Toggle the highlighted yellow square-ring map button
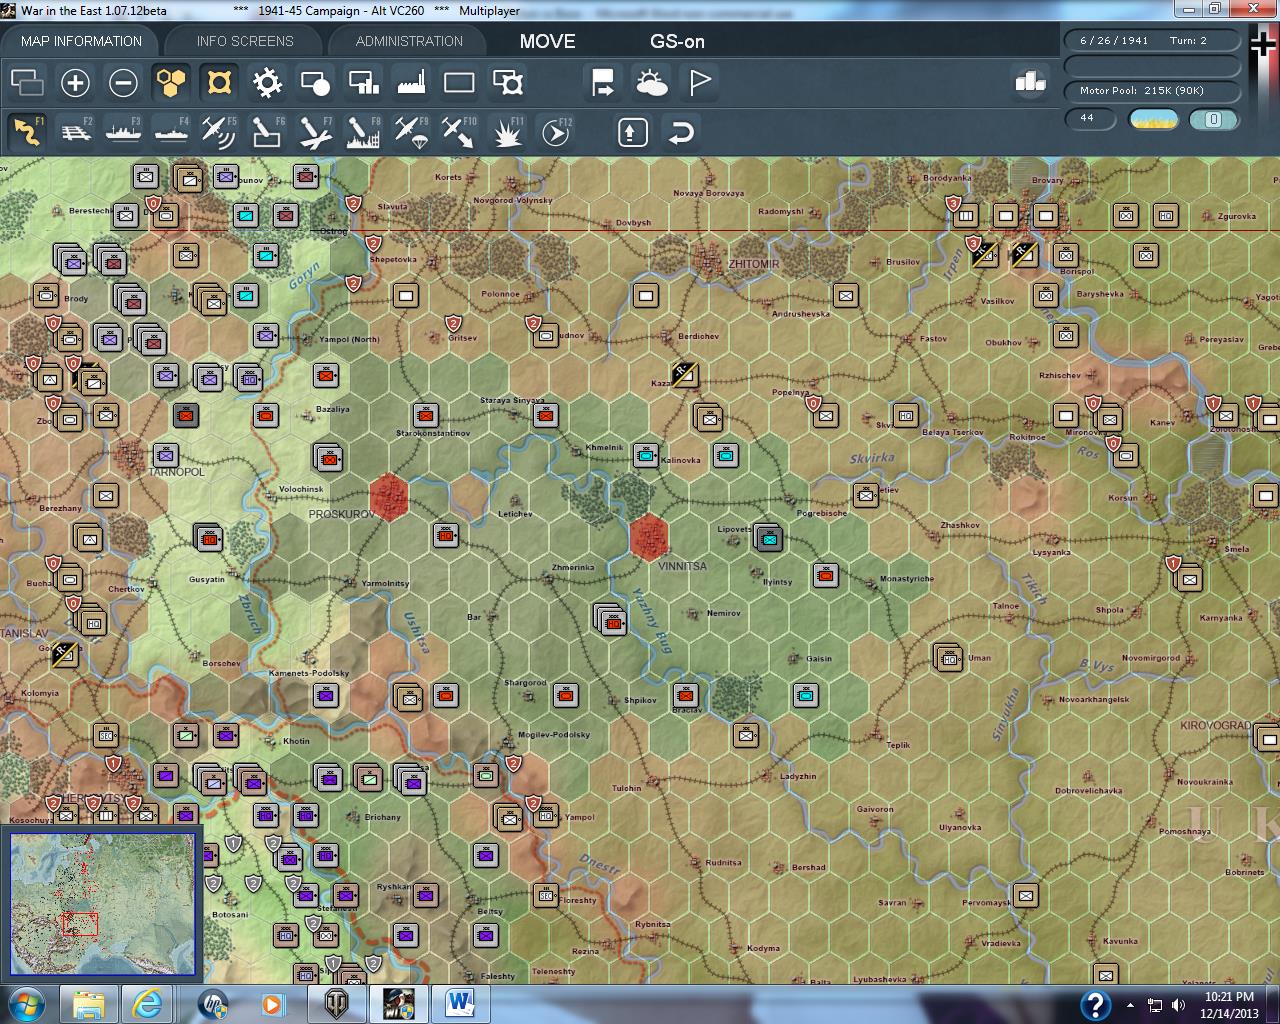 coord(219,82)
